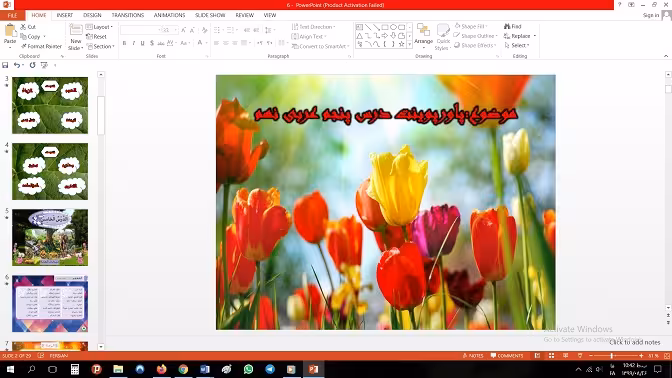
Task: Switch to the DESIGN tab
Action: [x=92, y=15]
